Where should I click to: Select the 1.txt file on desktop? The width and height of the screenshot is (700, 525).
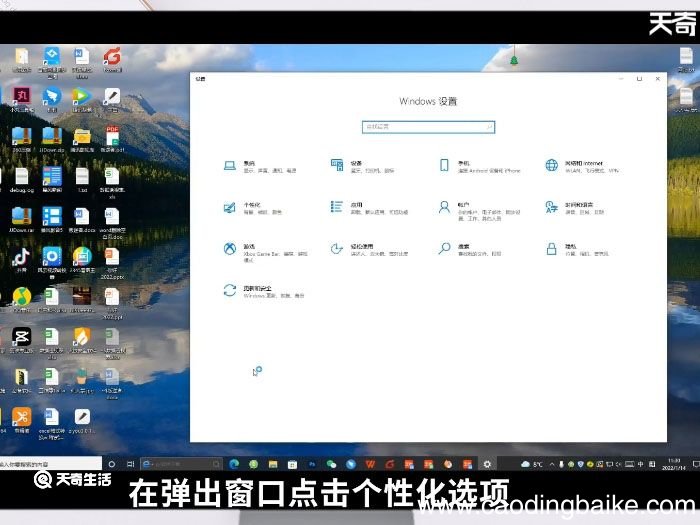click(82, 179)
